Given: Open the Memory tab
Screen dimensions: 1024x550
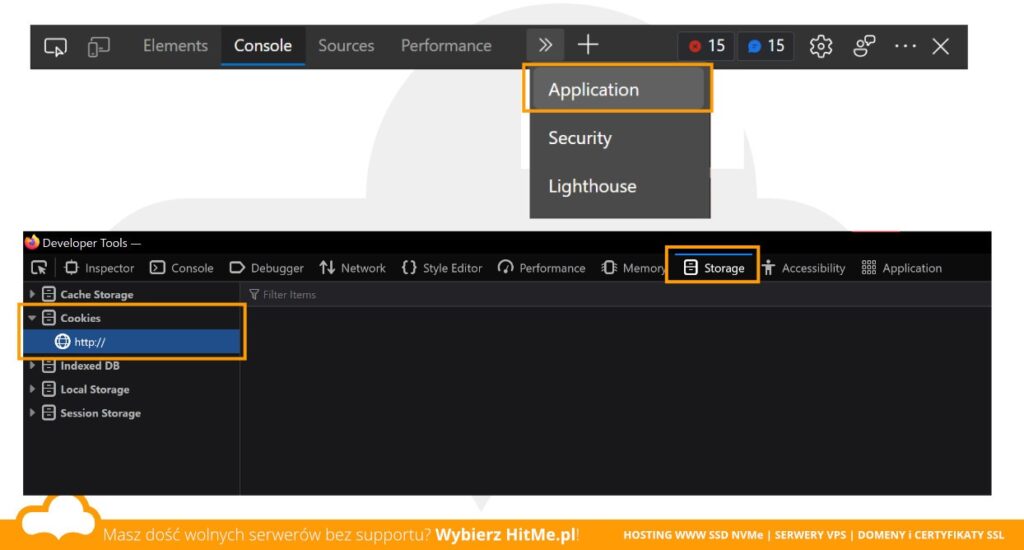Looking at the screenshot, I should pyautogui.click(x=632, y=268).
